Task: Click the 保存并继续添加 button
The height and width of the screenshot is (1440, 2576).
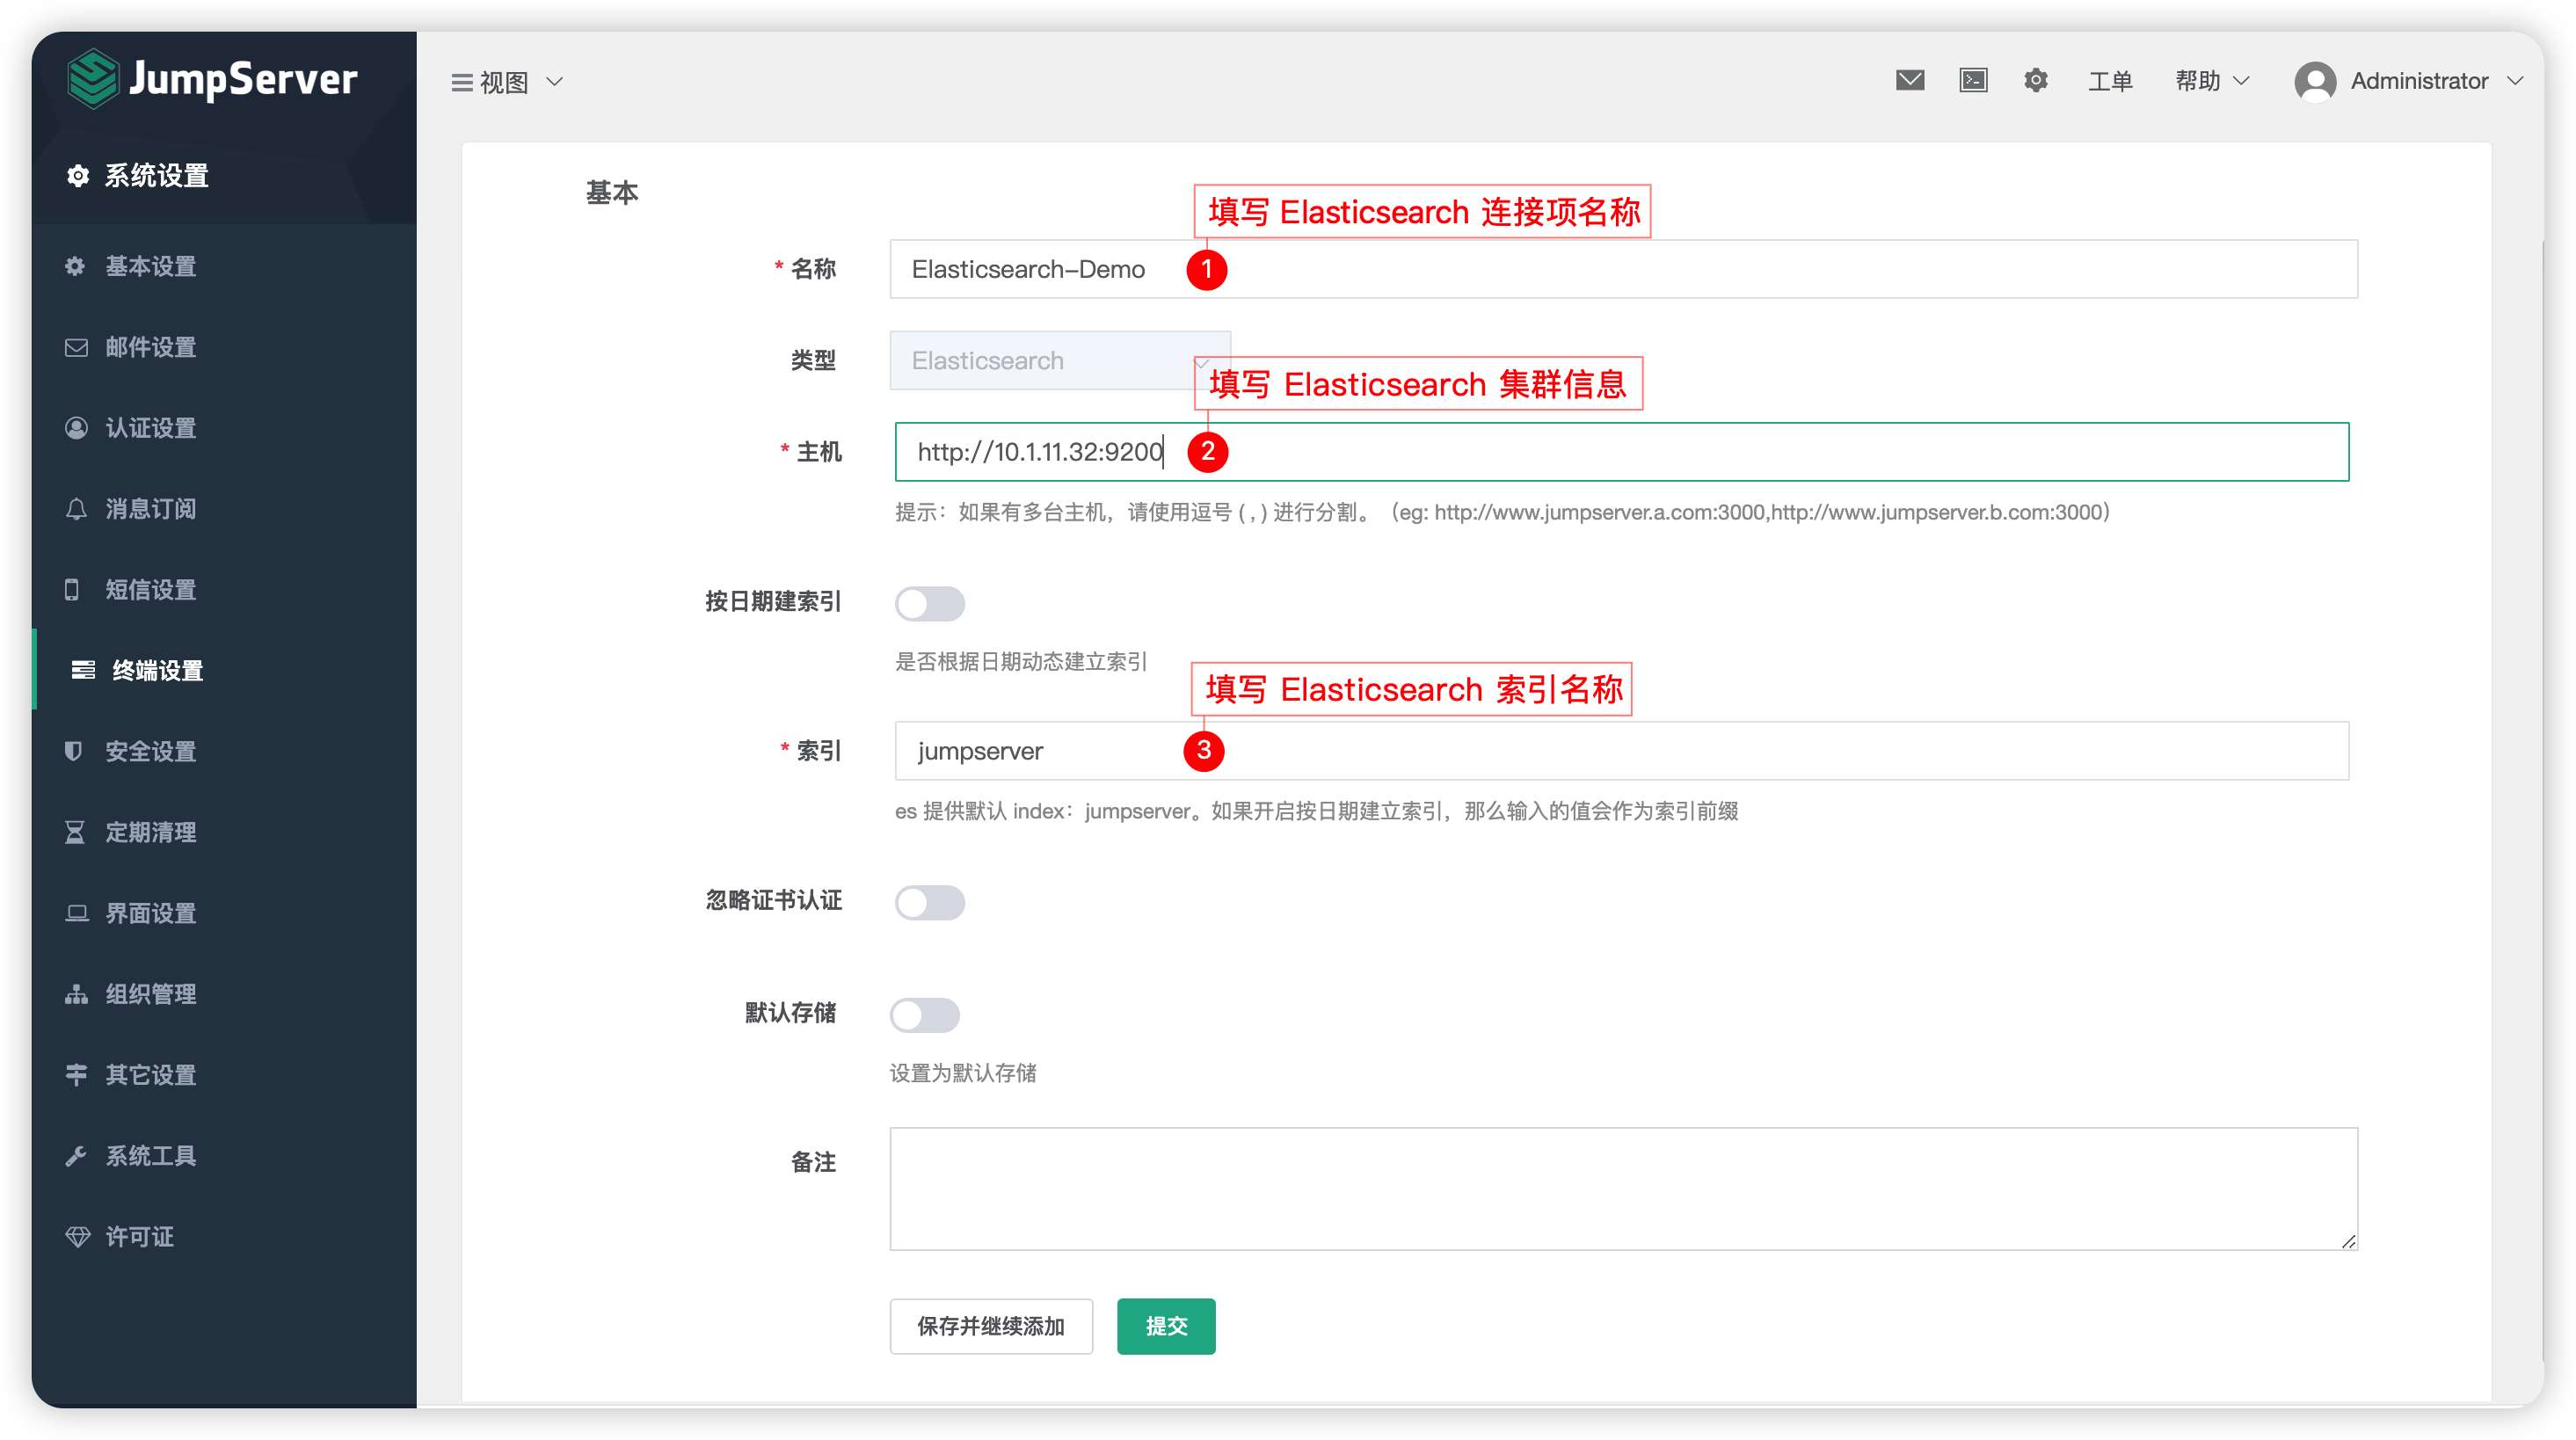Action: pyautogui.click(x=990, y=1326)
